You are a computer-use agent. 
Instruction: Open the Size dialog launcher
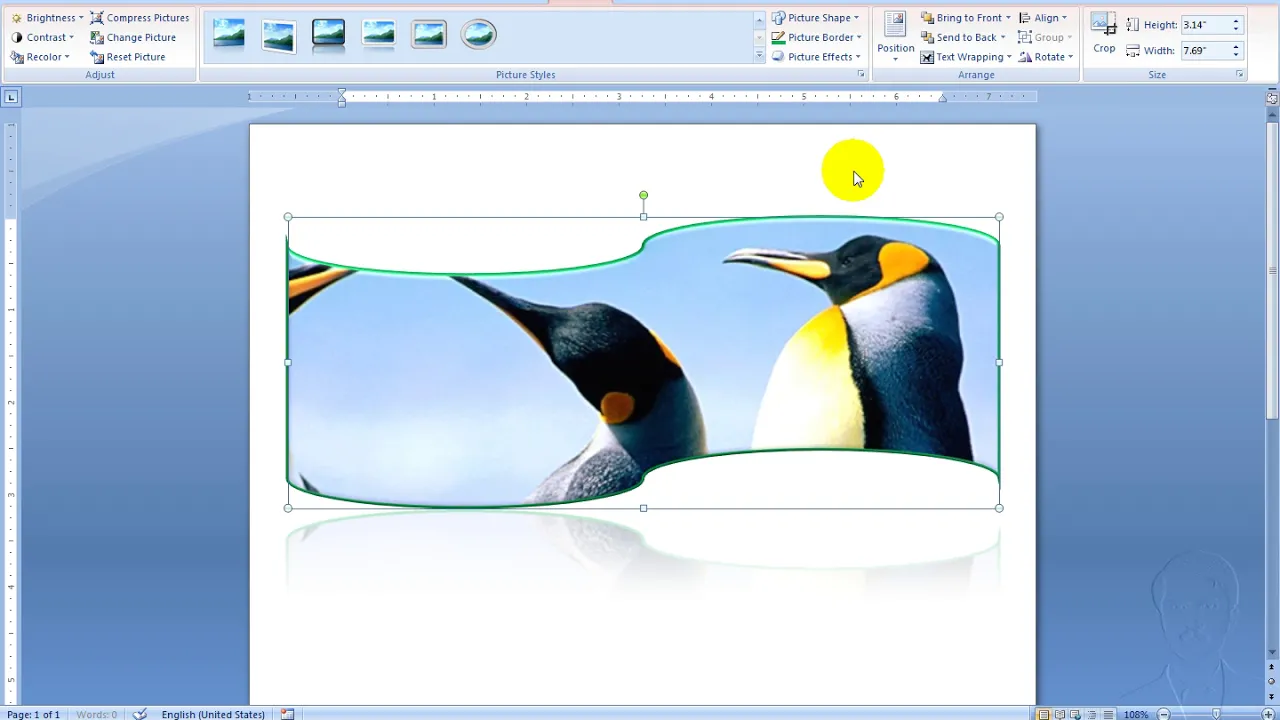click(1240, 75)
